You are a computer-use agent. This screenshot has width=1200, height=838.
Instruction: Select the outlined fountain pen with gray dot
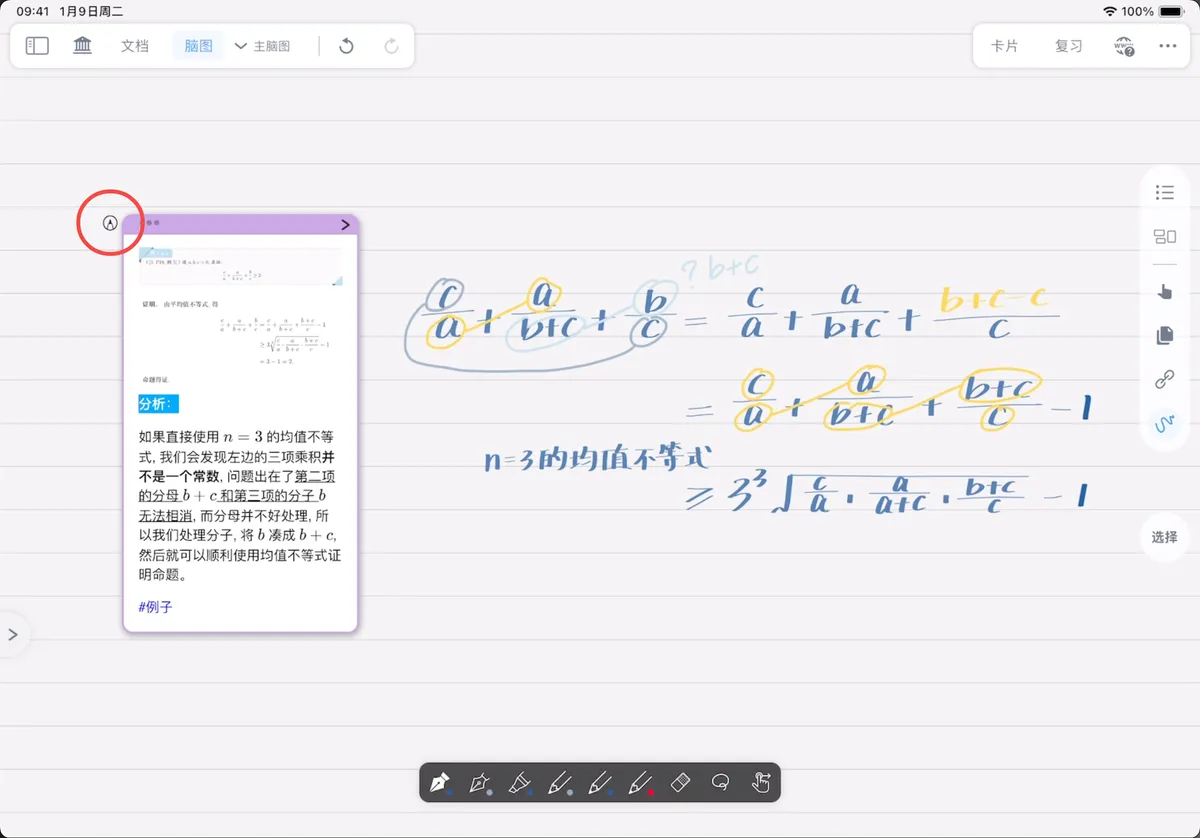(x=479, y=782)
